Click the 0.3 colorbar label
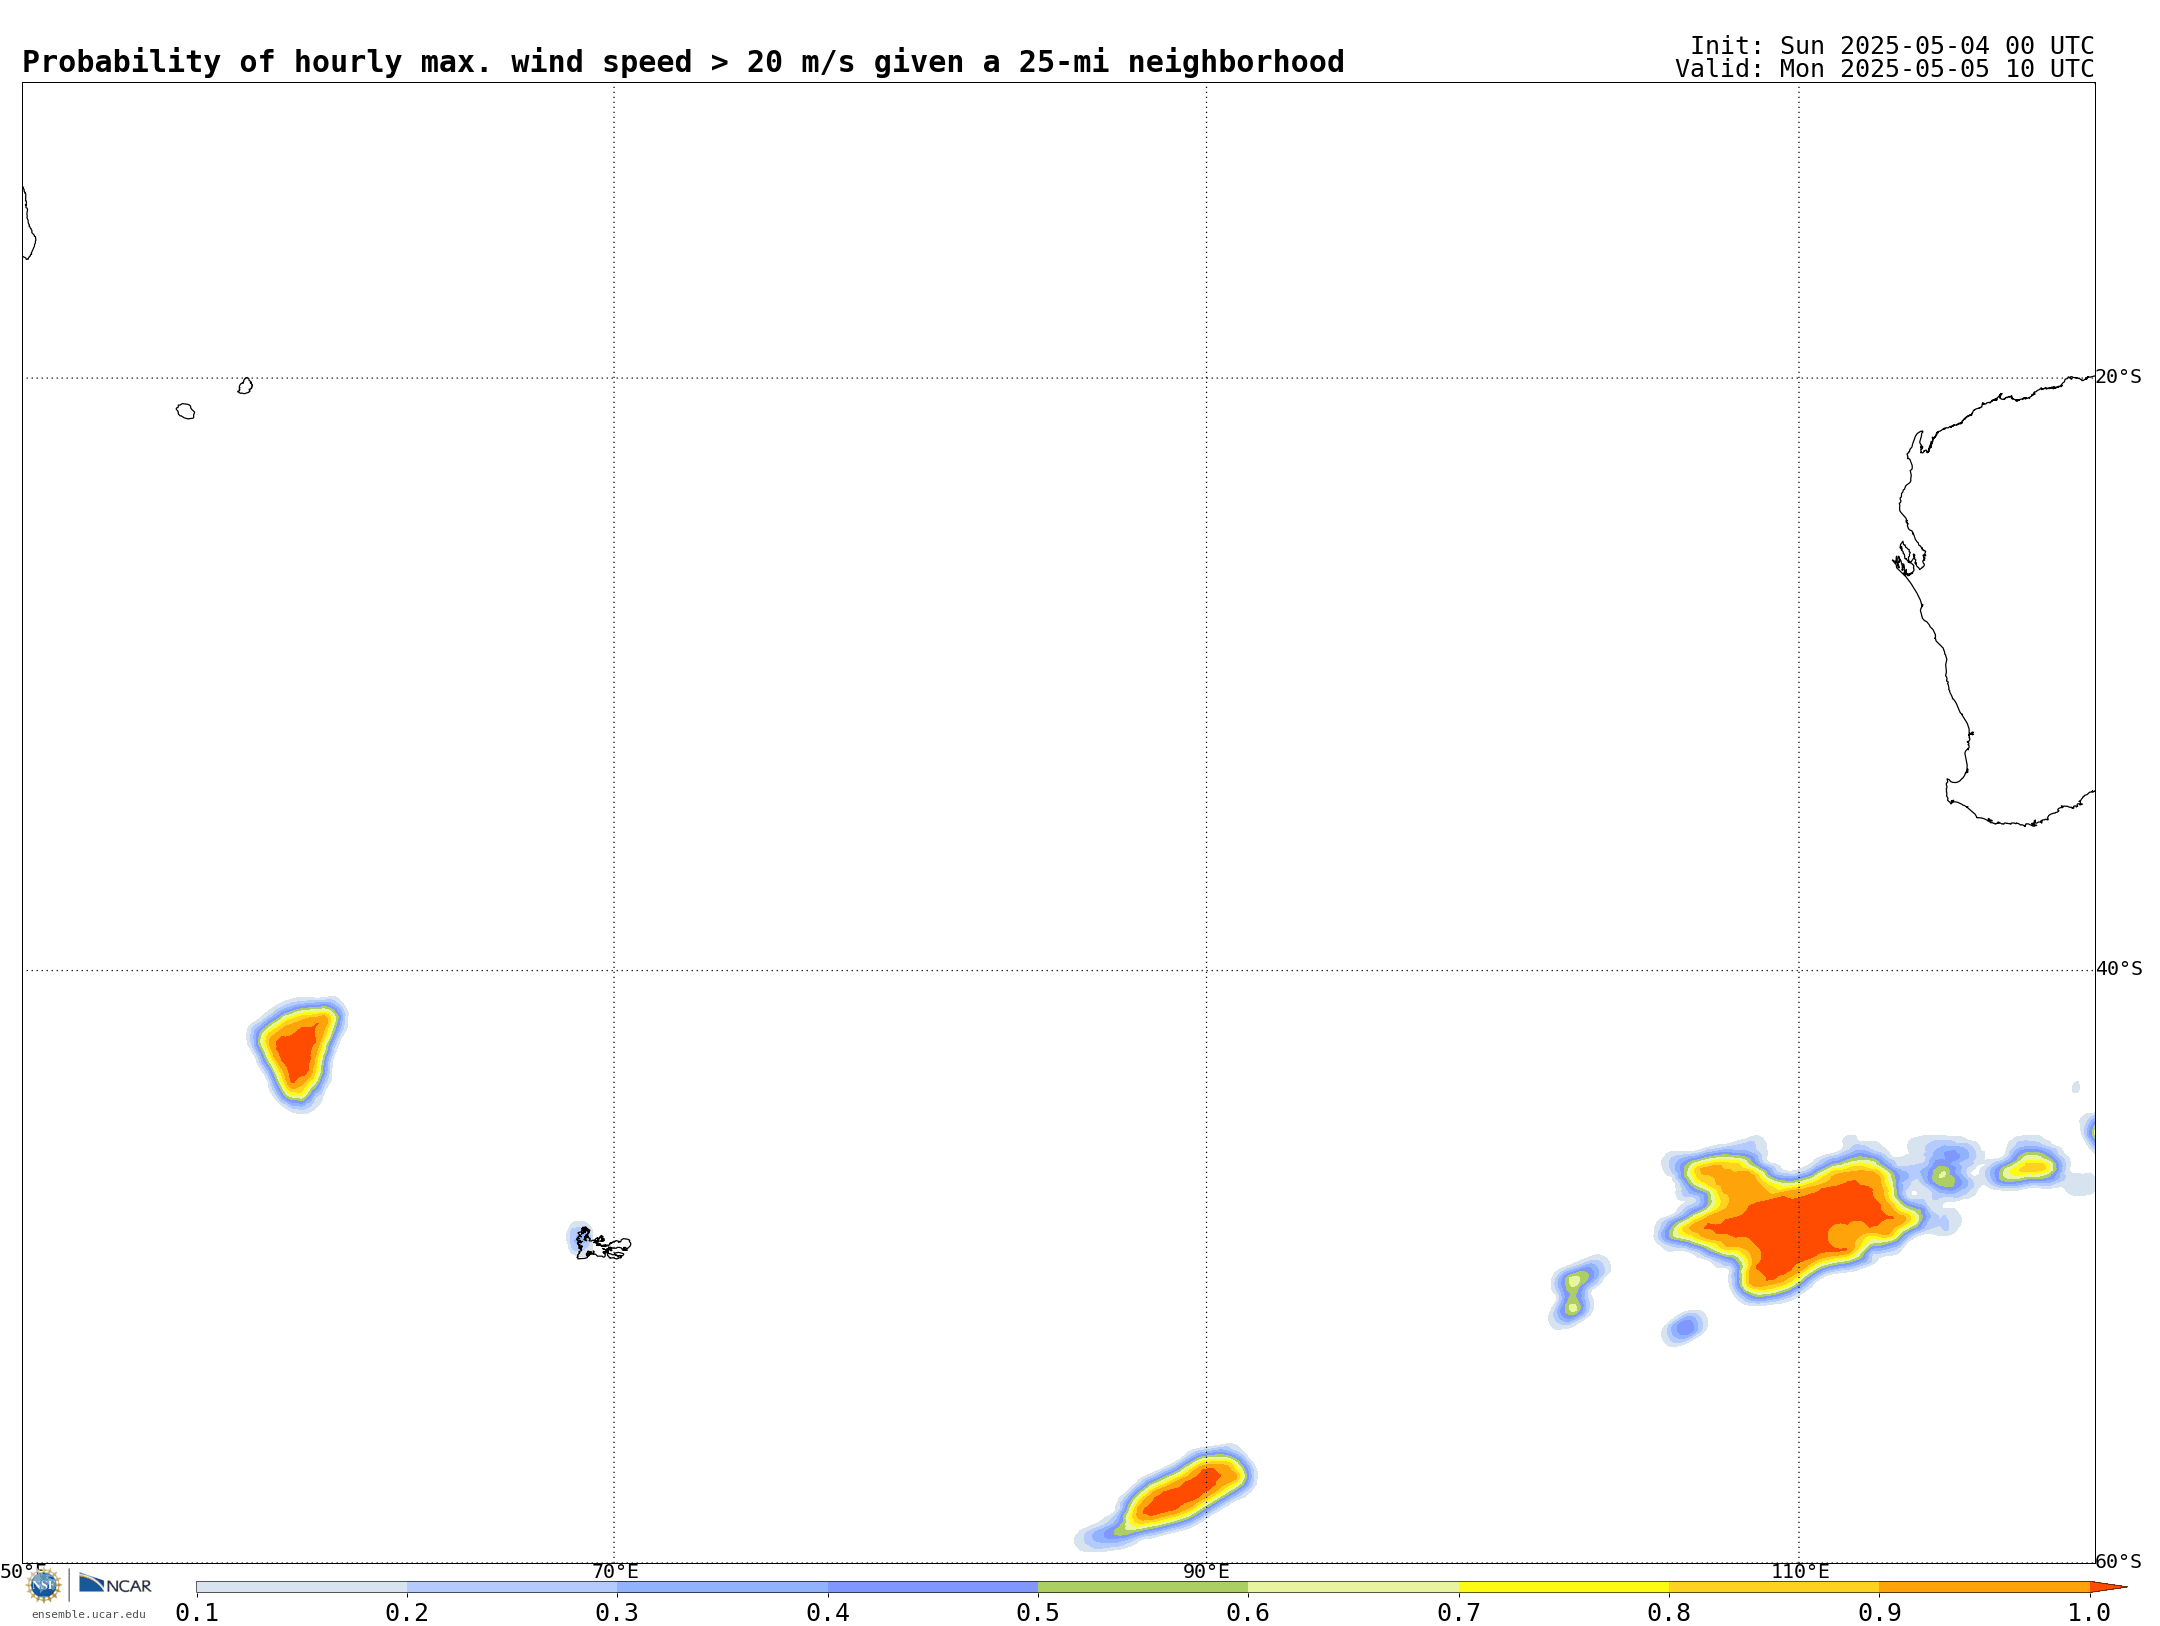Image resolution: width=2160 pixels, height=1626 pixels. coord(617,1612)
